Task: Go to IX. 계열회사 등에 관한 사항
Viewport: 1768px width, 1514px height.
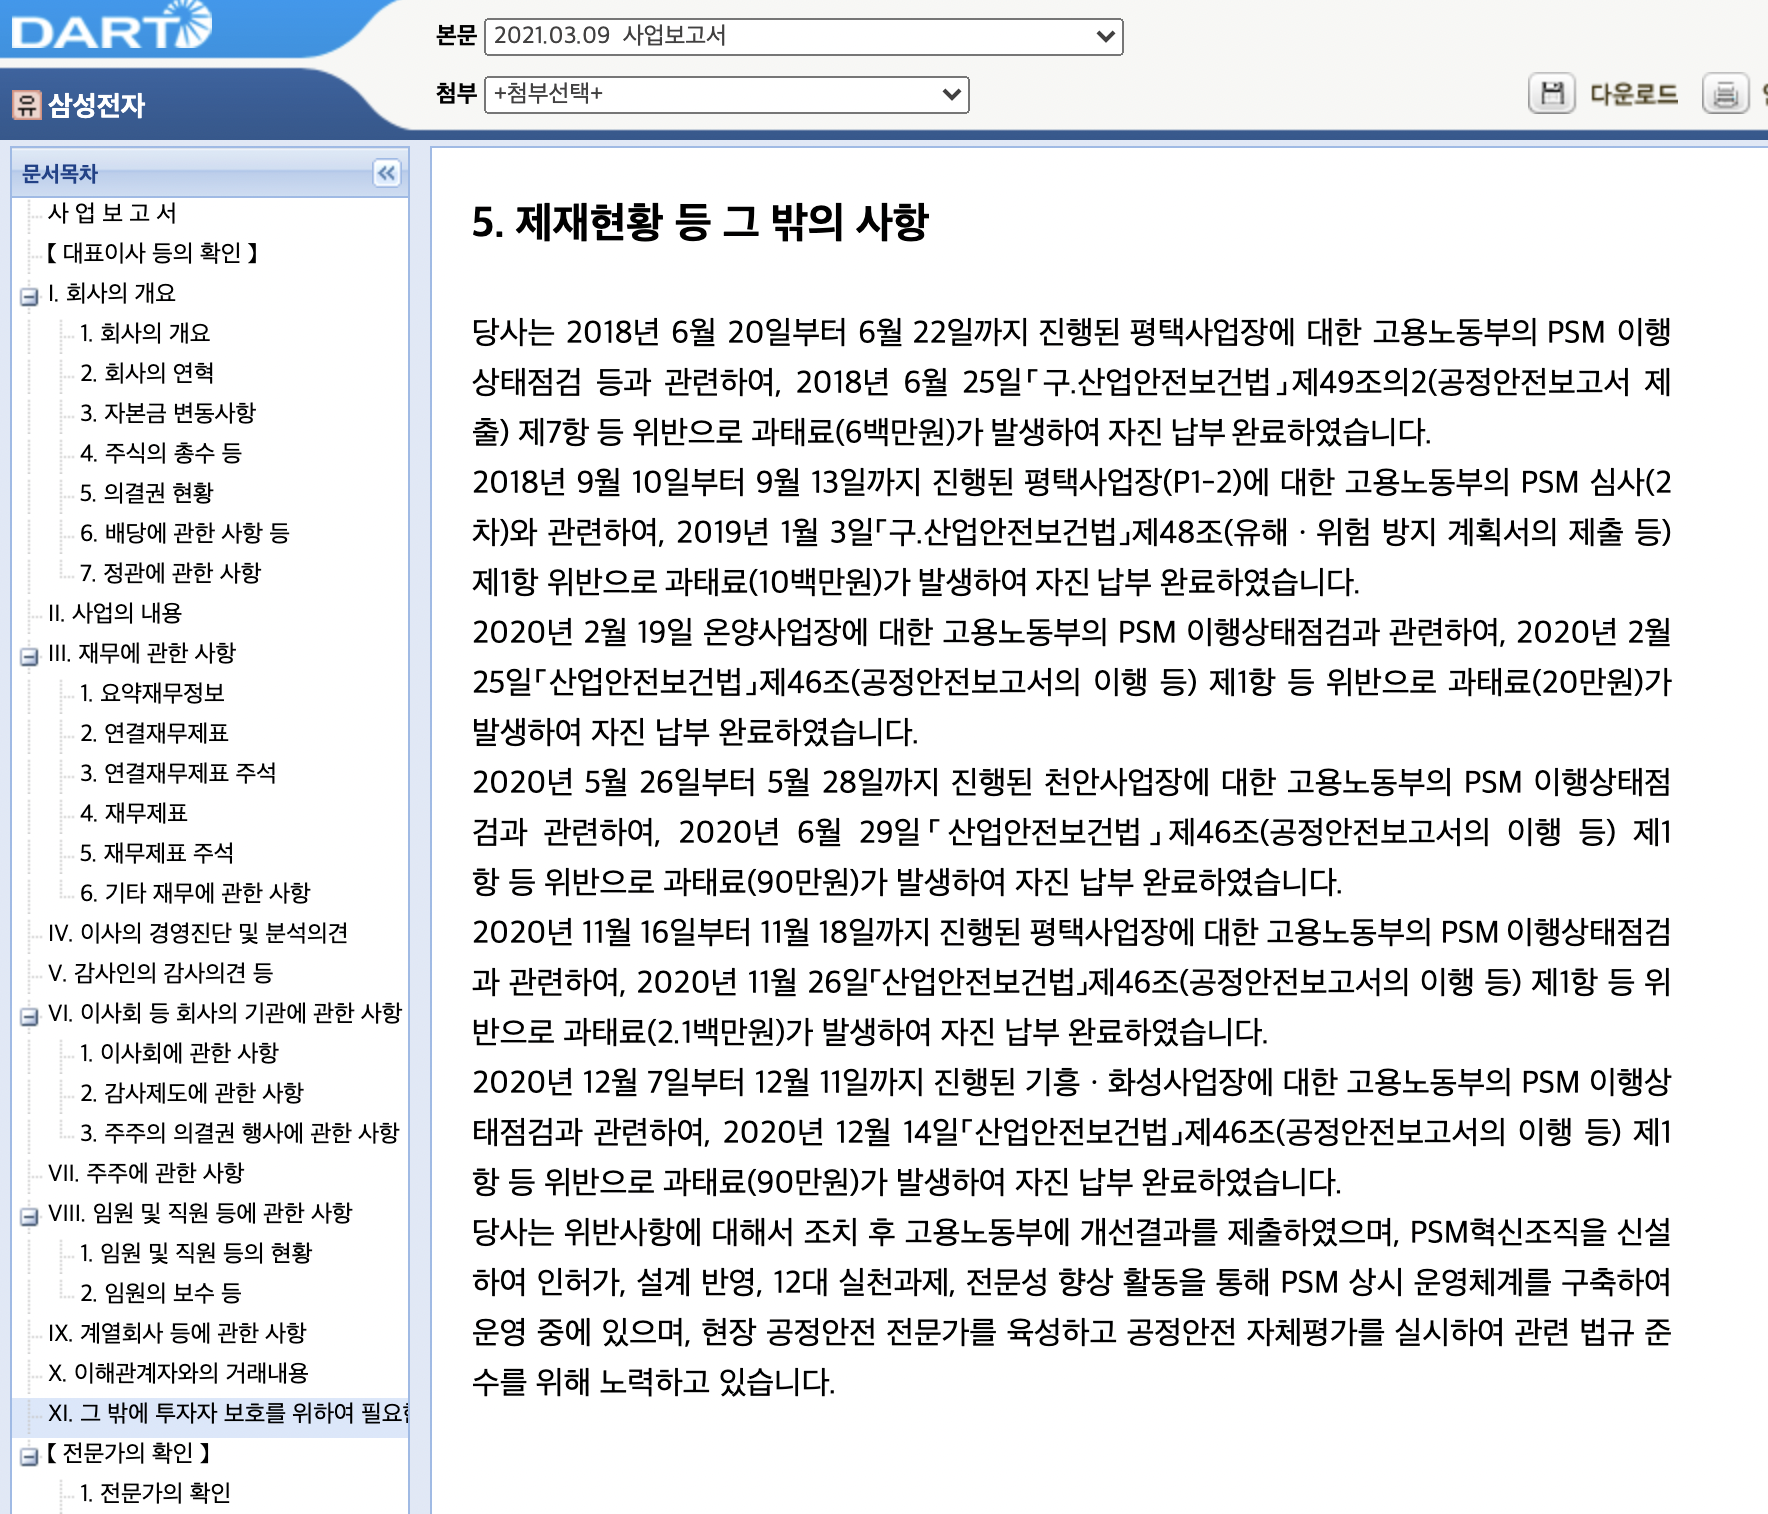Action: coord(177,1333)
